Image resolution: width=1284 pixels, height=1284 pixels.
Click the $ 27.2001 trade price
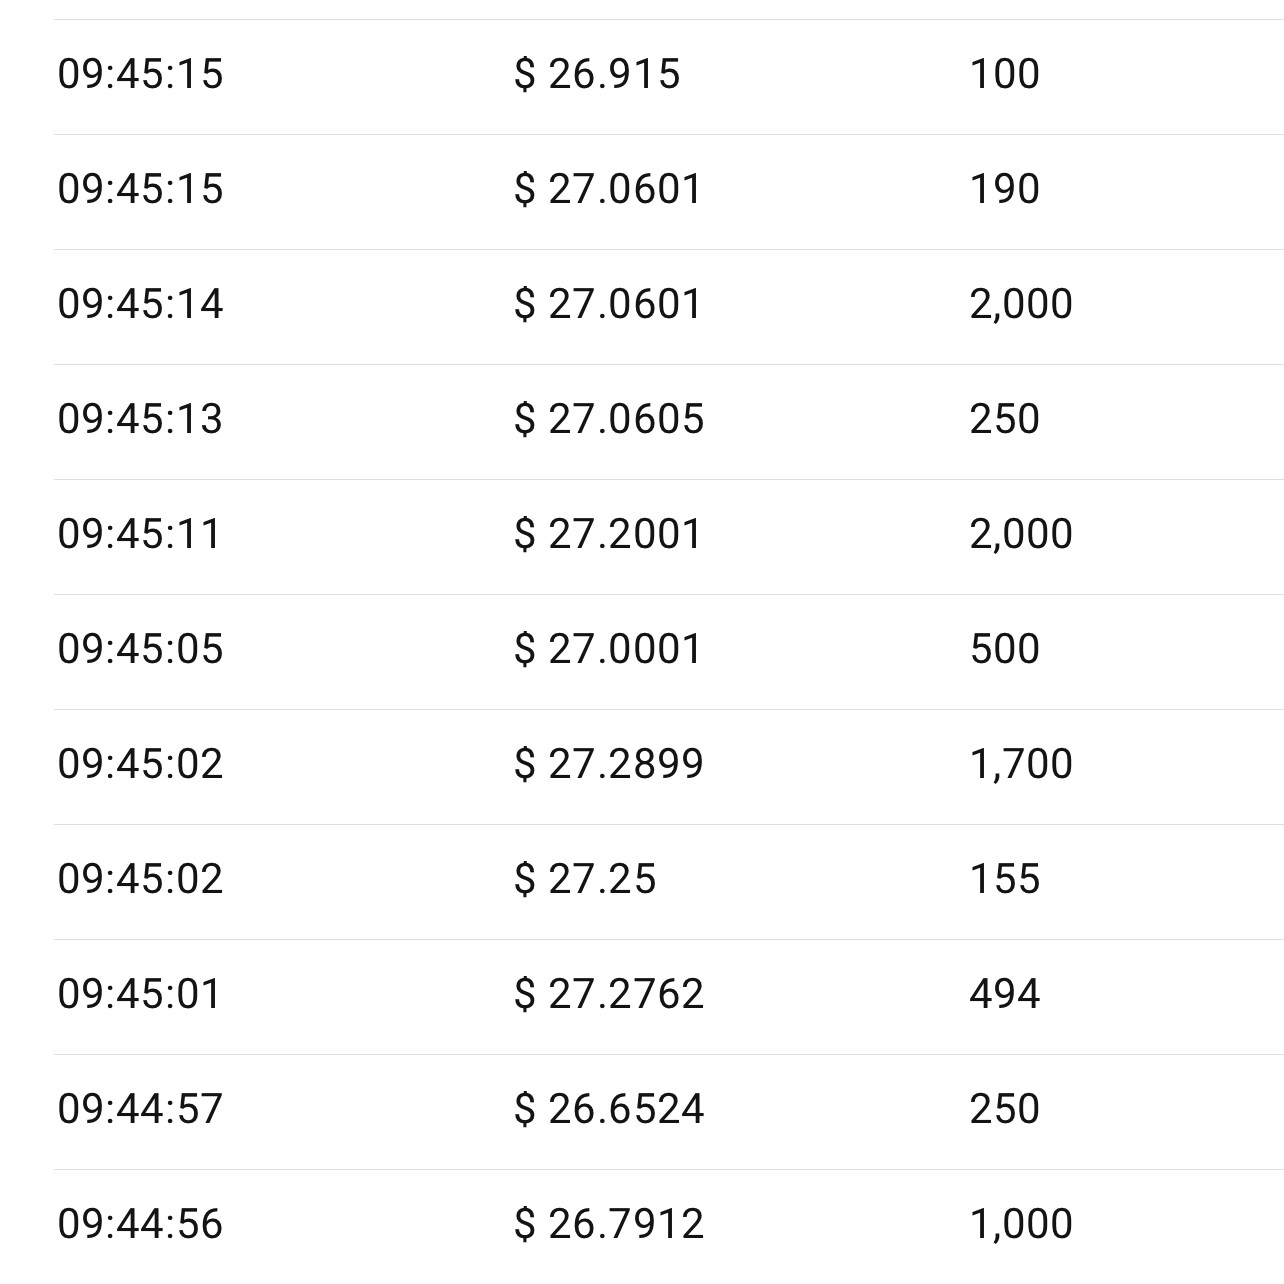(608, 534)
